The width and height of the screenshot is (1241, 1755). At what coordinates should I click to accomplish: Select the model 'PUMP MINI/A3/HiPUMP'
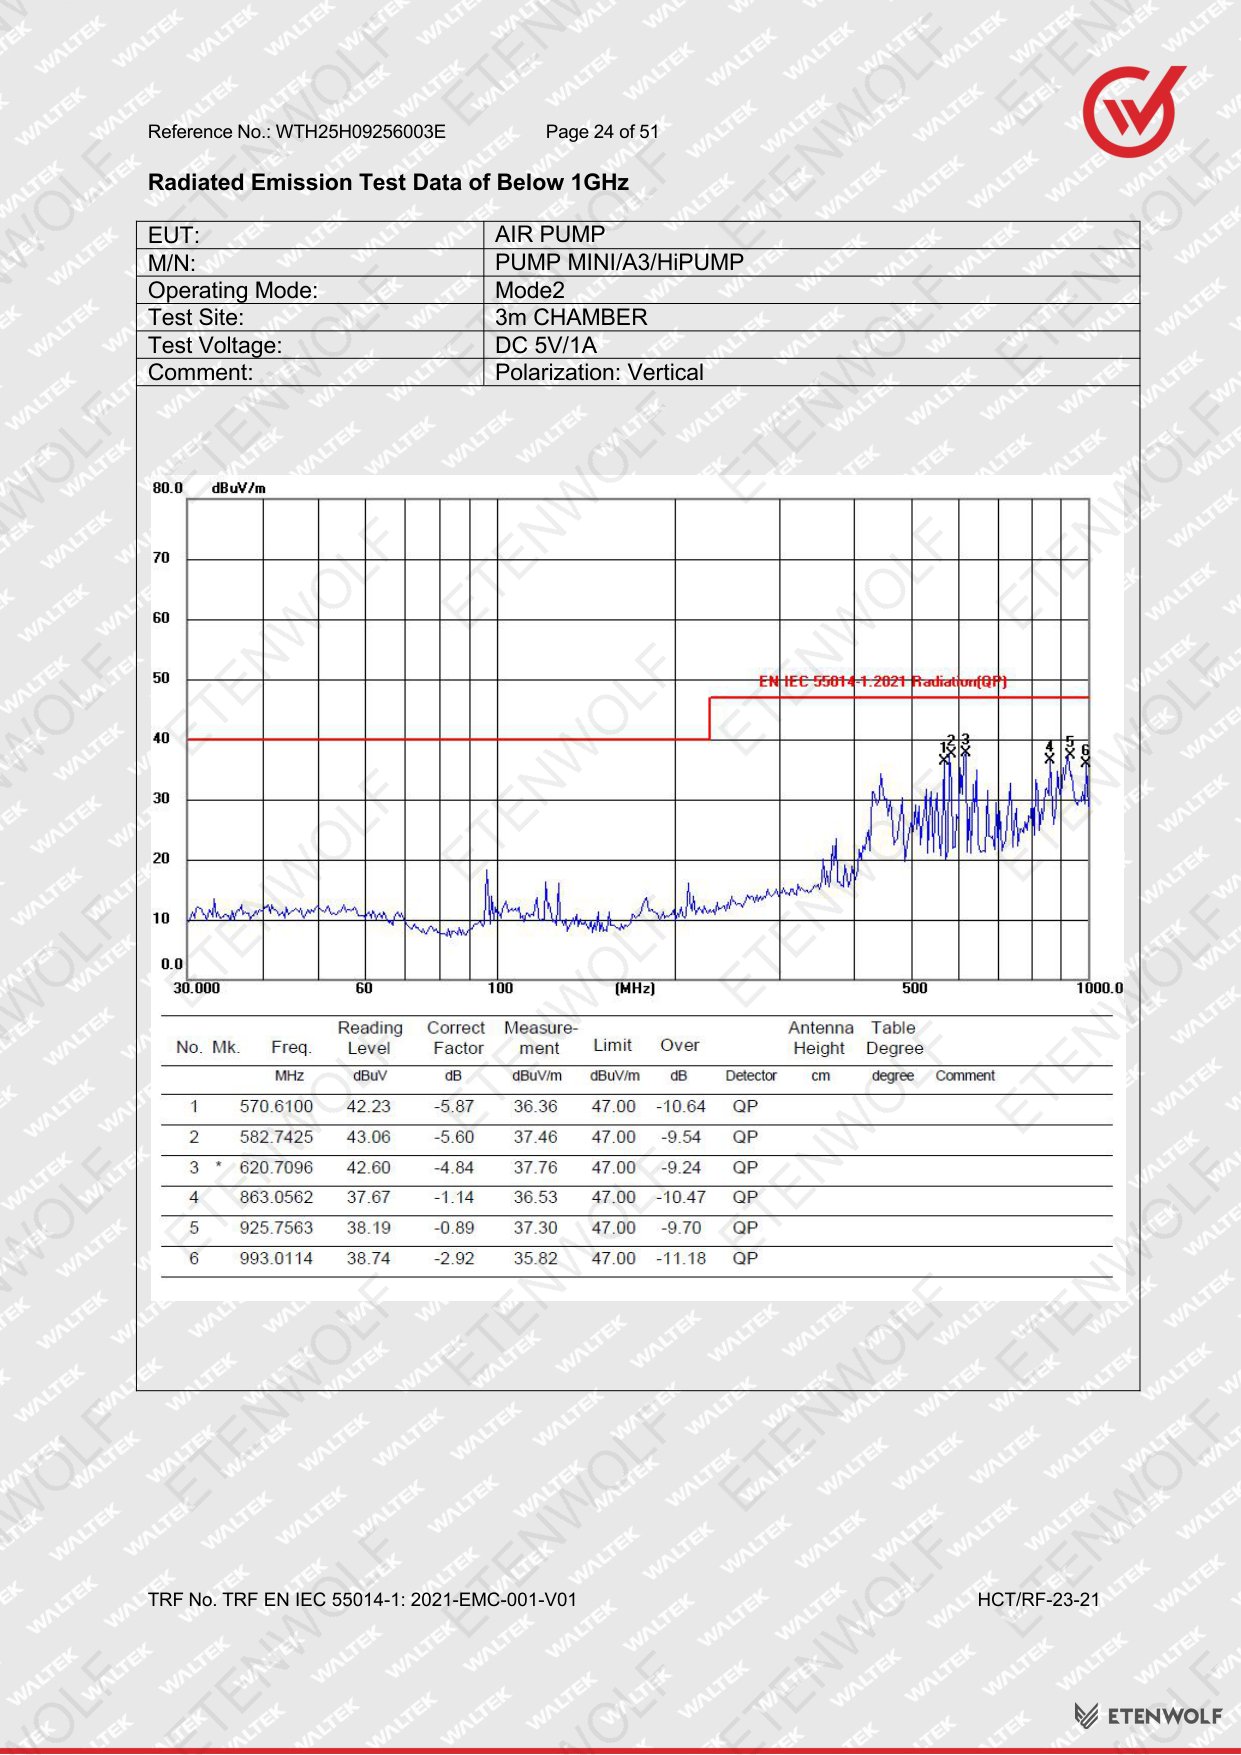point(619,262)
